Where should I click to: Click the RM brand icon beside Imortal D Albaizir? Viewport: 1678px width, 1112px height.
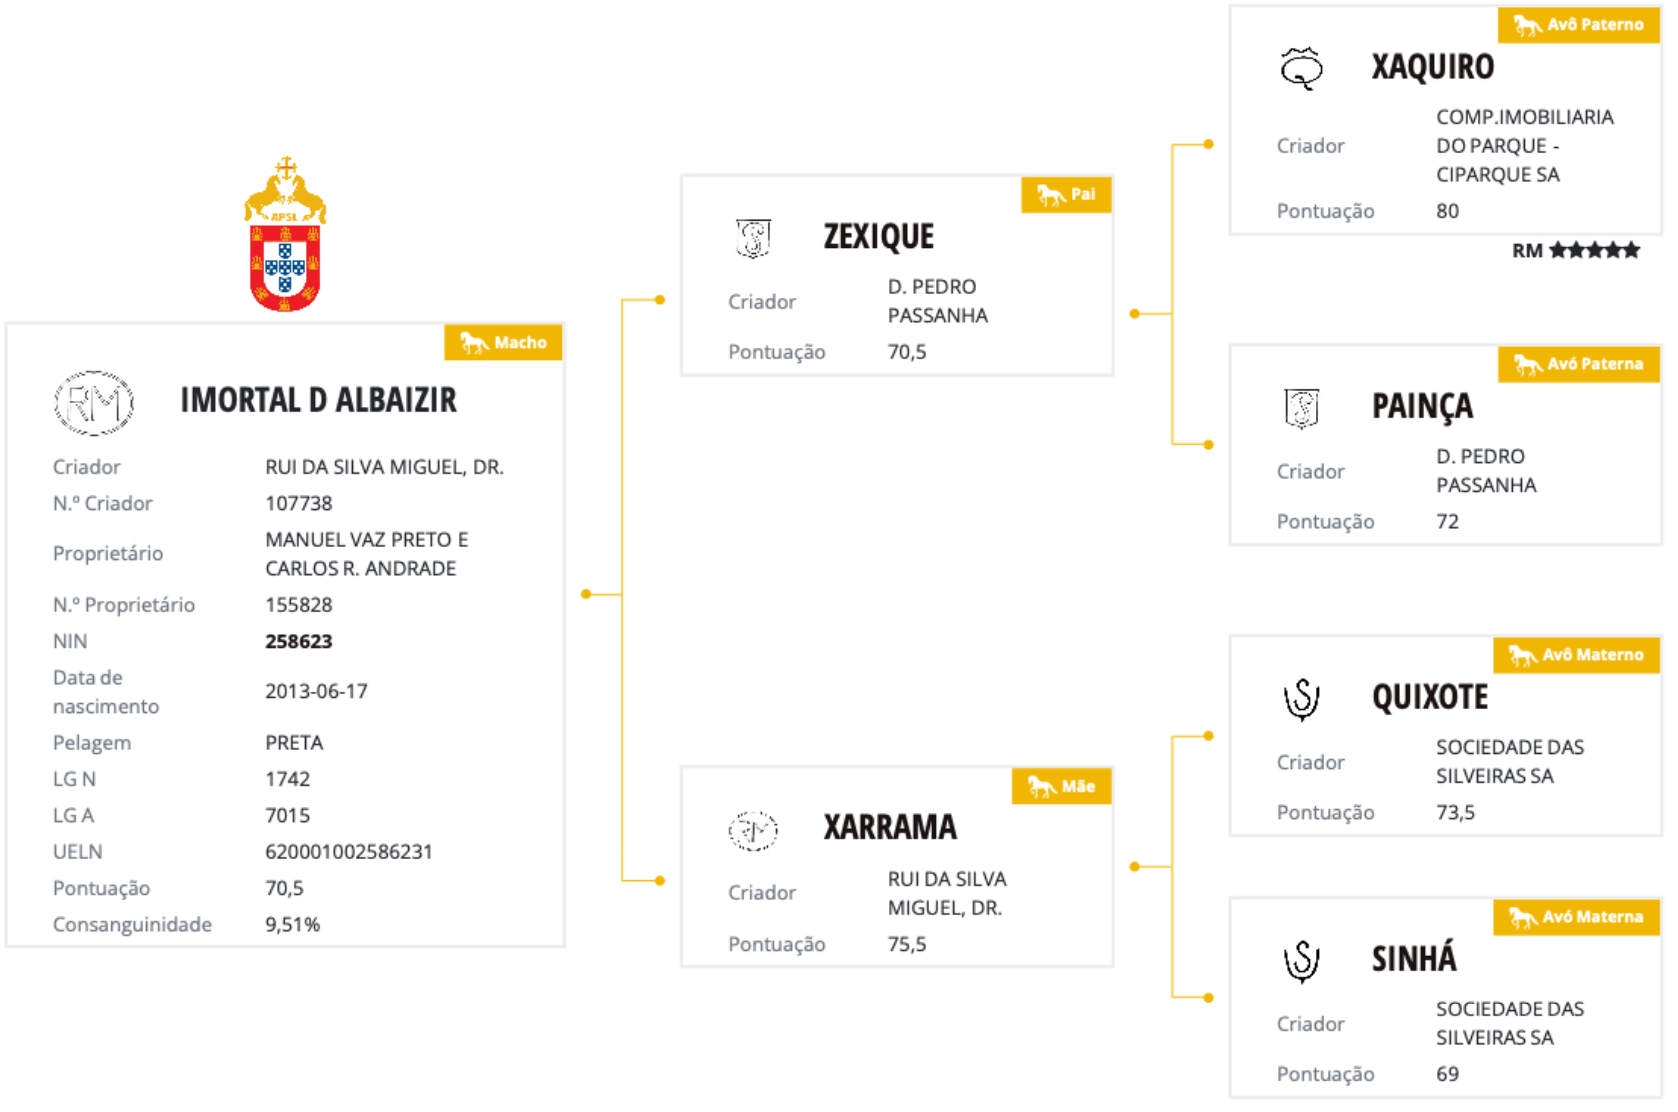click(x=94, y=403)
